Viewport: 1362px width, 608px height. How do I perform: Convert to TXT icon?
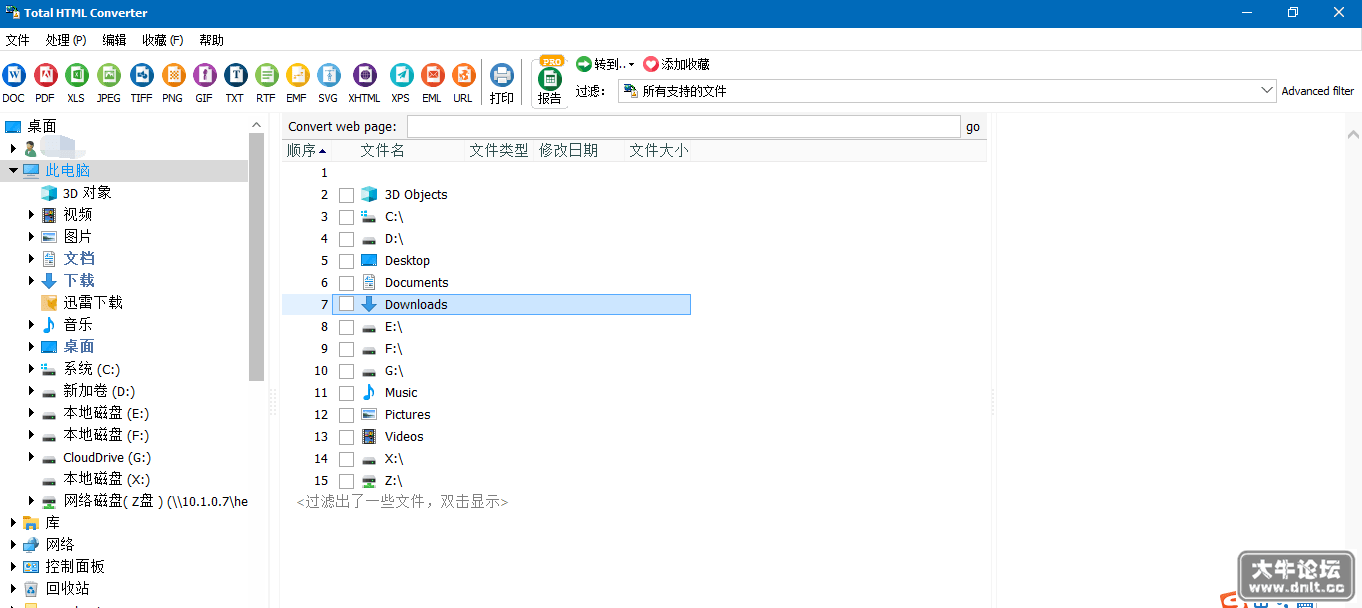point(235,75)
